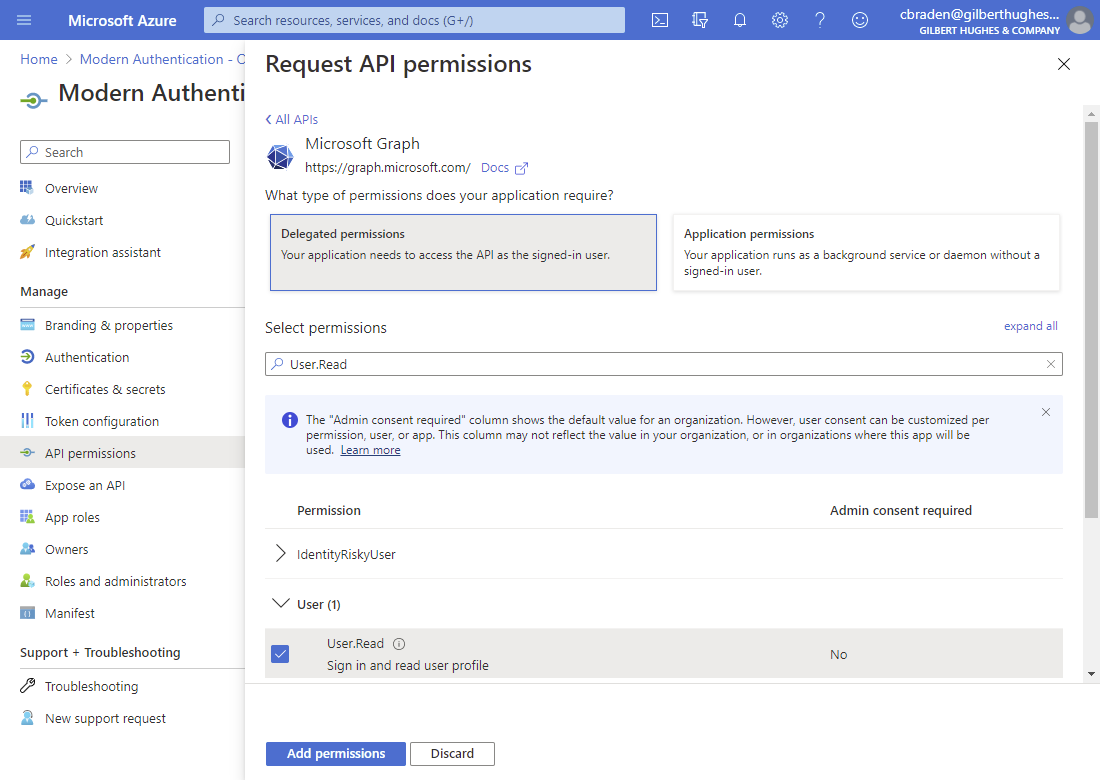This screenshot has width=1100, height=780.
Task: Open the portal hamburger menu
Action: coord(24,20)
